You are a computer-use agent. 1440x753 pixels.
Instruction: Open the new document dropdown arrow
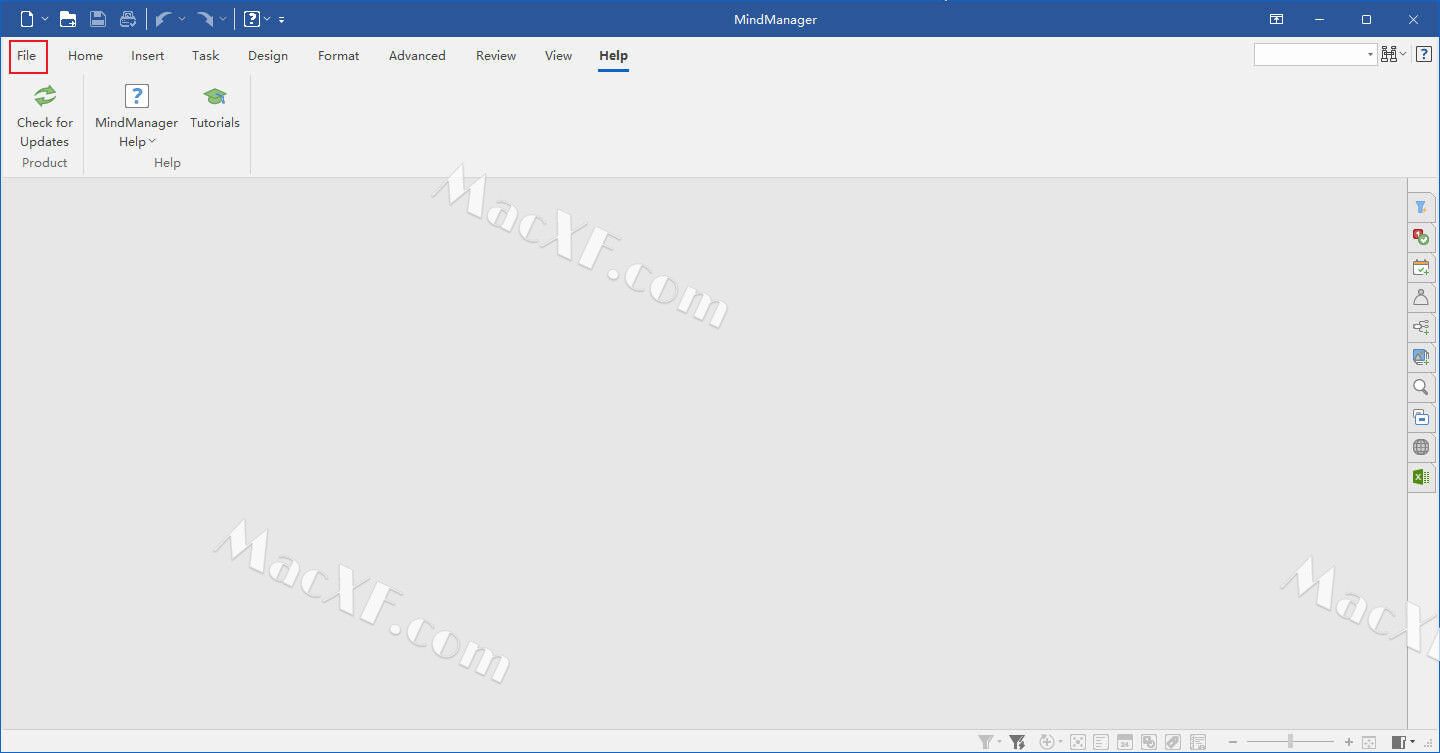[x=45, y=19]
